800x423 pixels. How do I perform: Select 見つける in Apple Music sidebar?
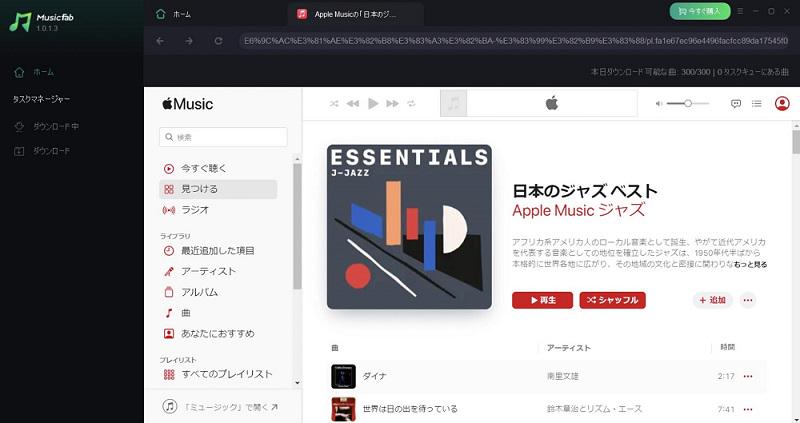tap(218, 189)
